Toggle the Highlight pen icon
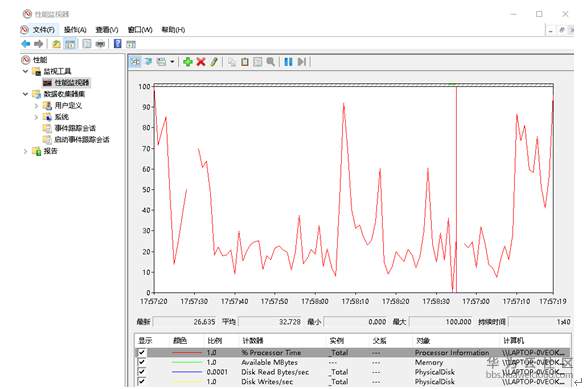The image size is (584, 389). [213, 61]
